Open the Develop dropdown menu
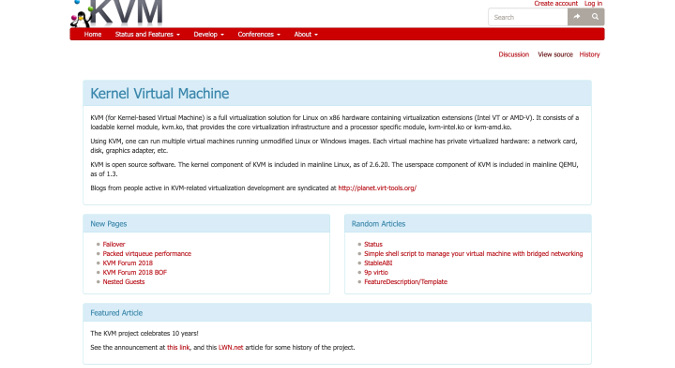The image size is (675, 368). click(209, 34)
